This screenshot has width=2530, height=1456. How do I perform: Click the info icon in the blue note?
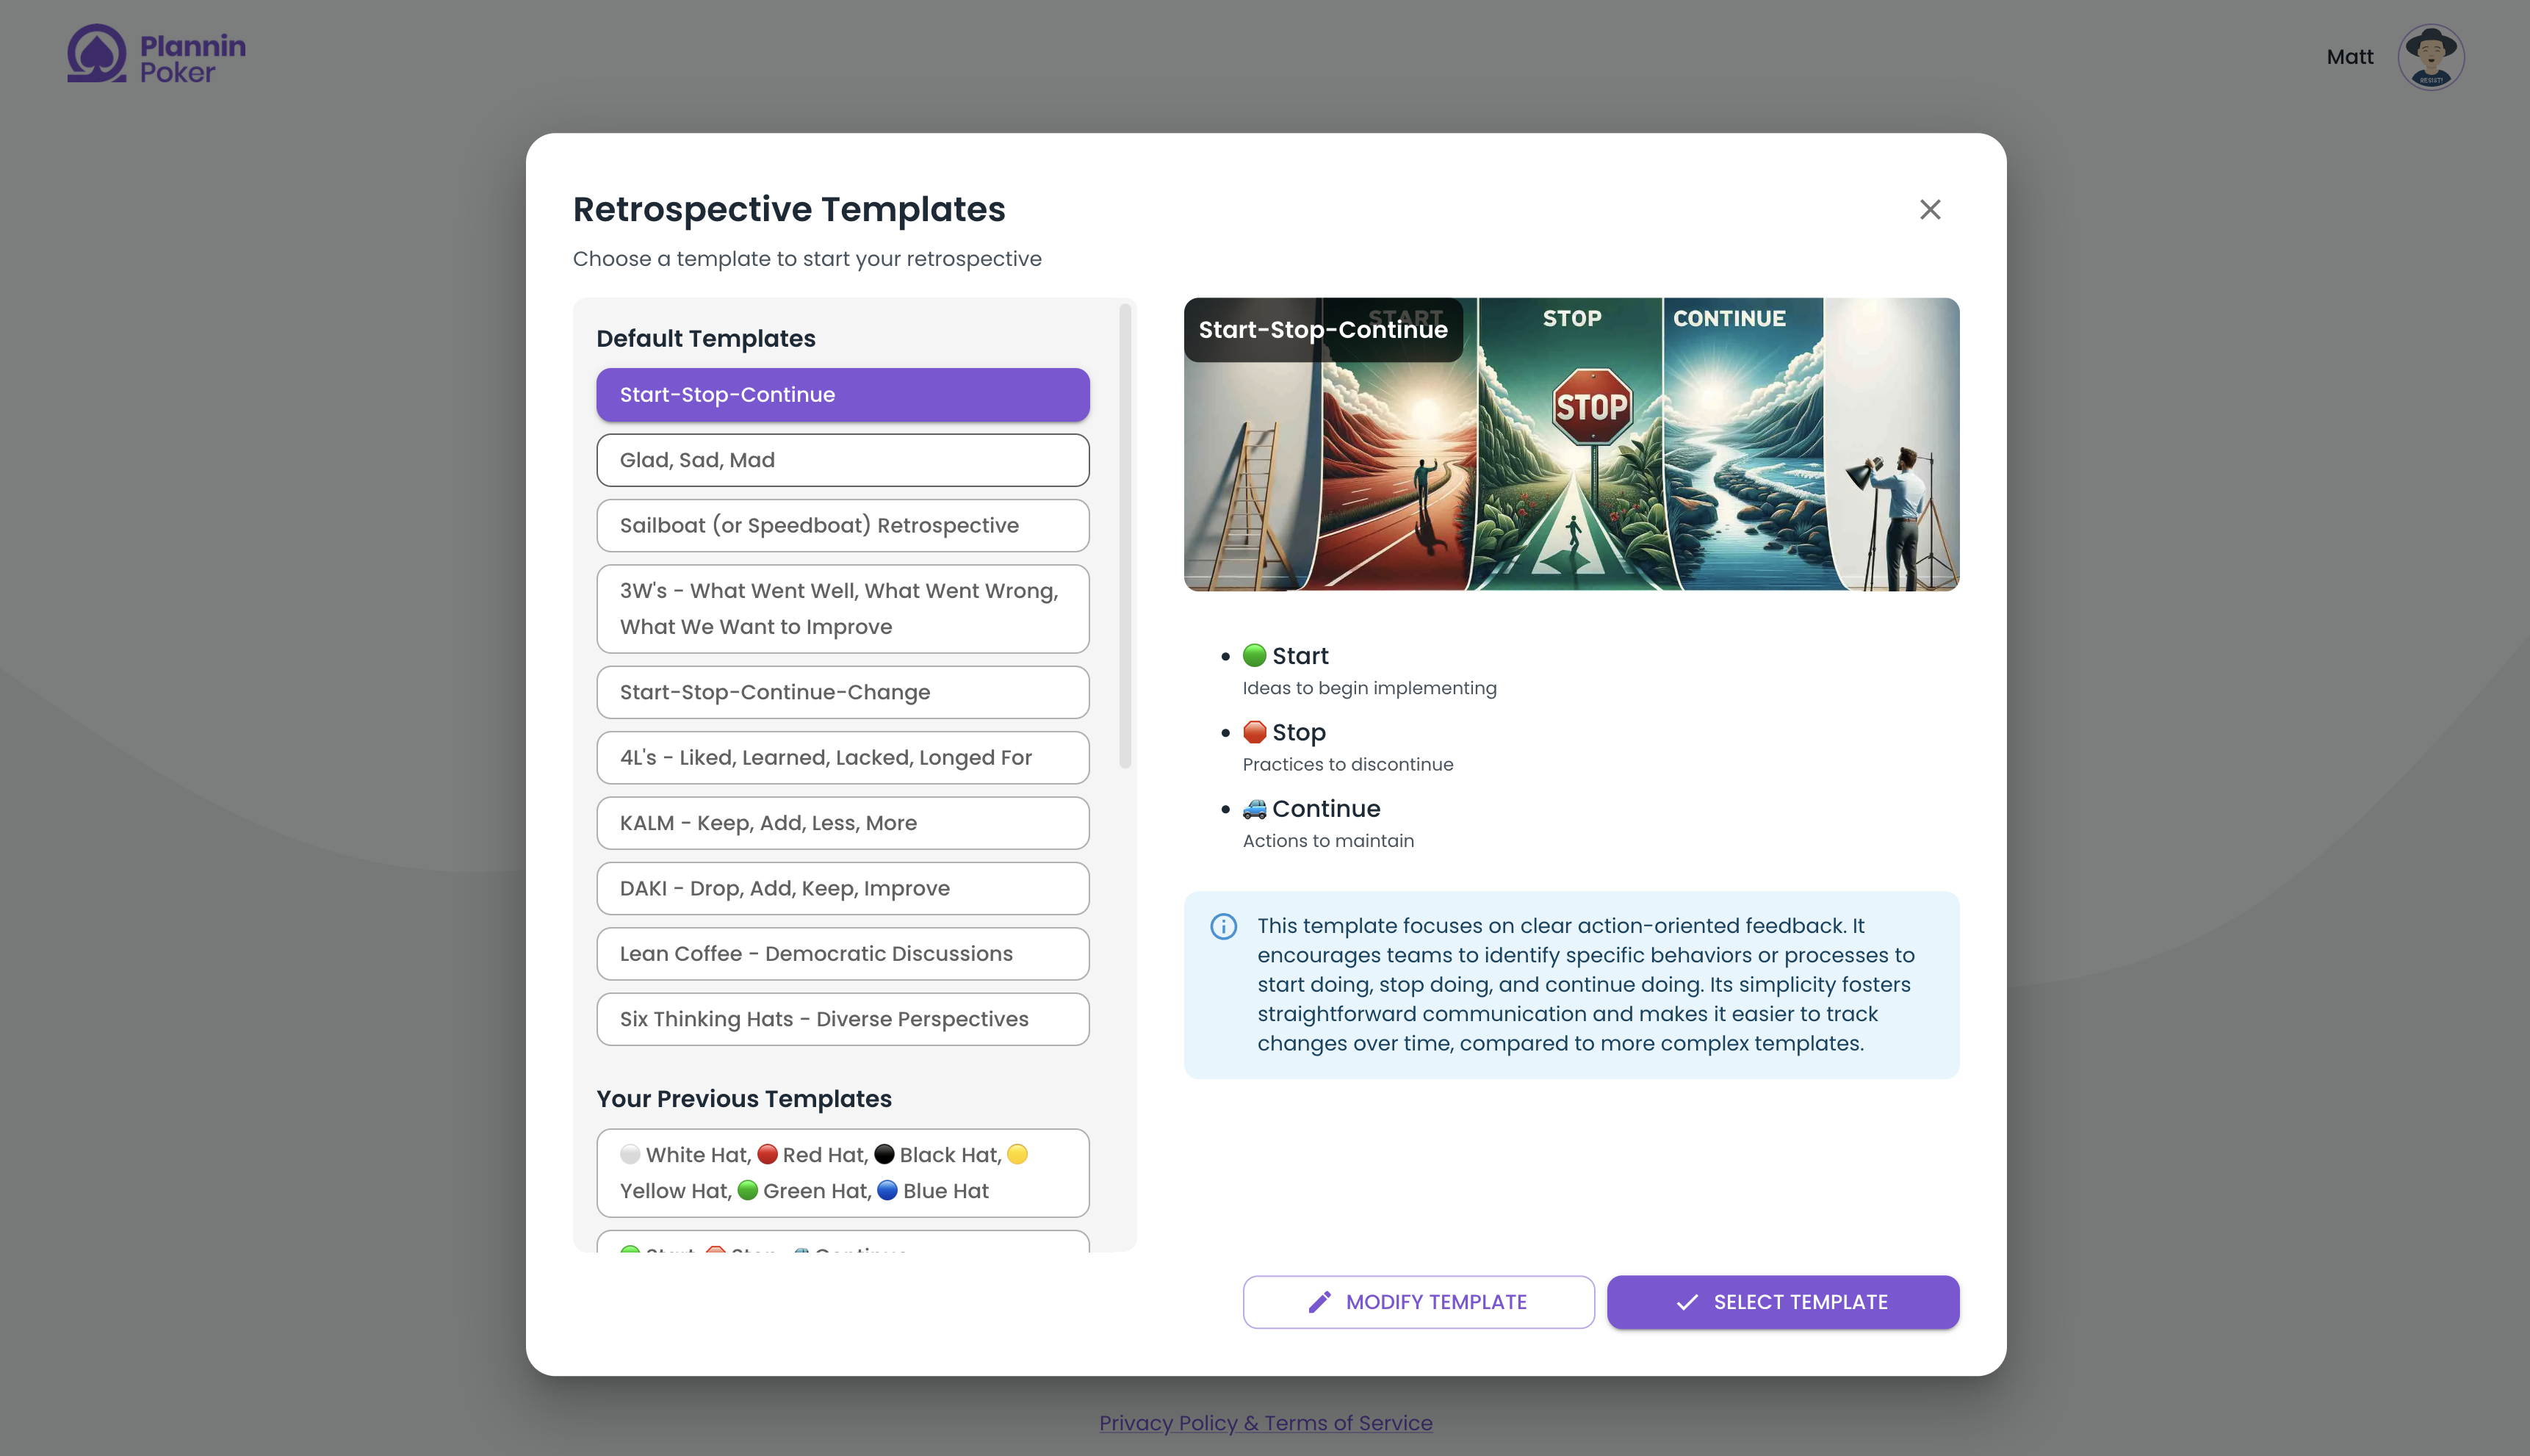tap(1223, 926)
